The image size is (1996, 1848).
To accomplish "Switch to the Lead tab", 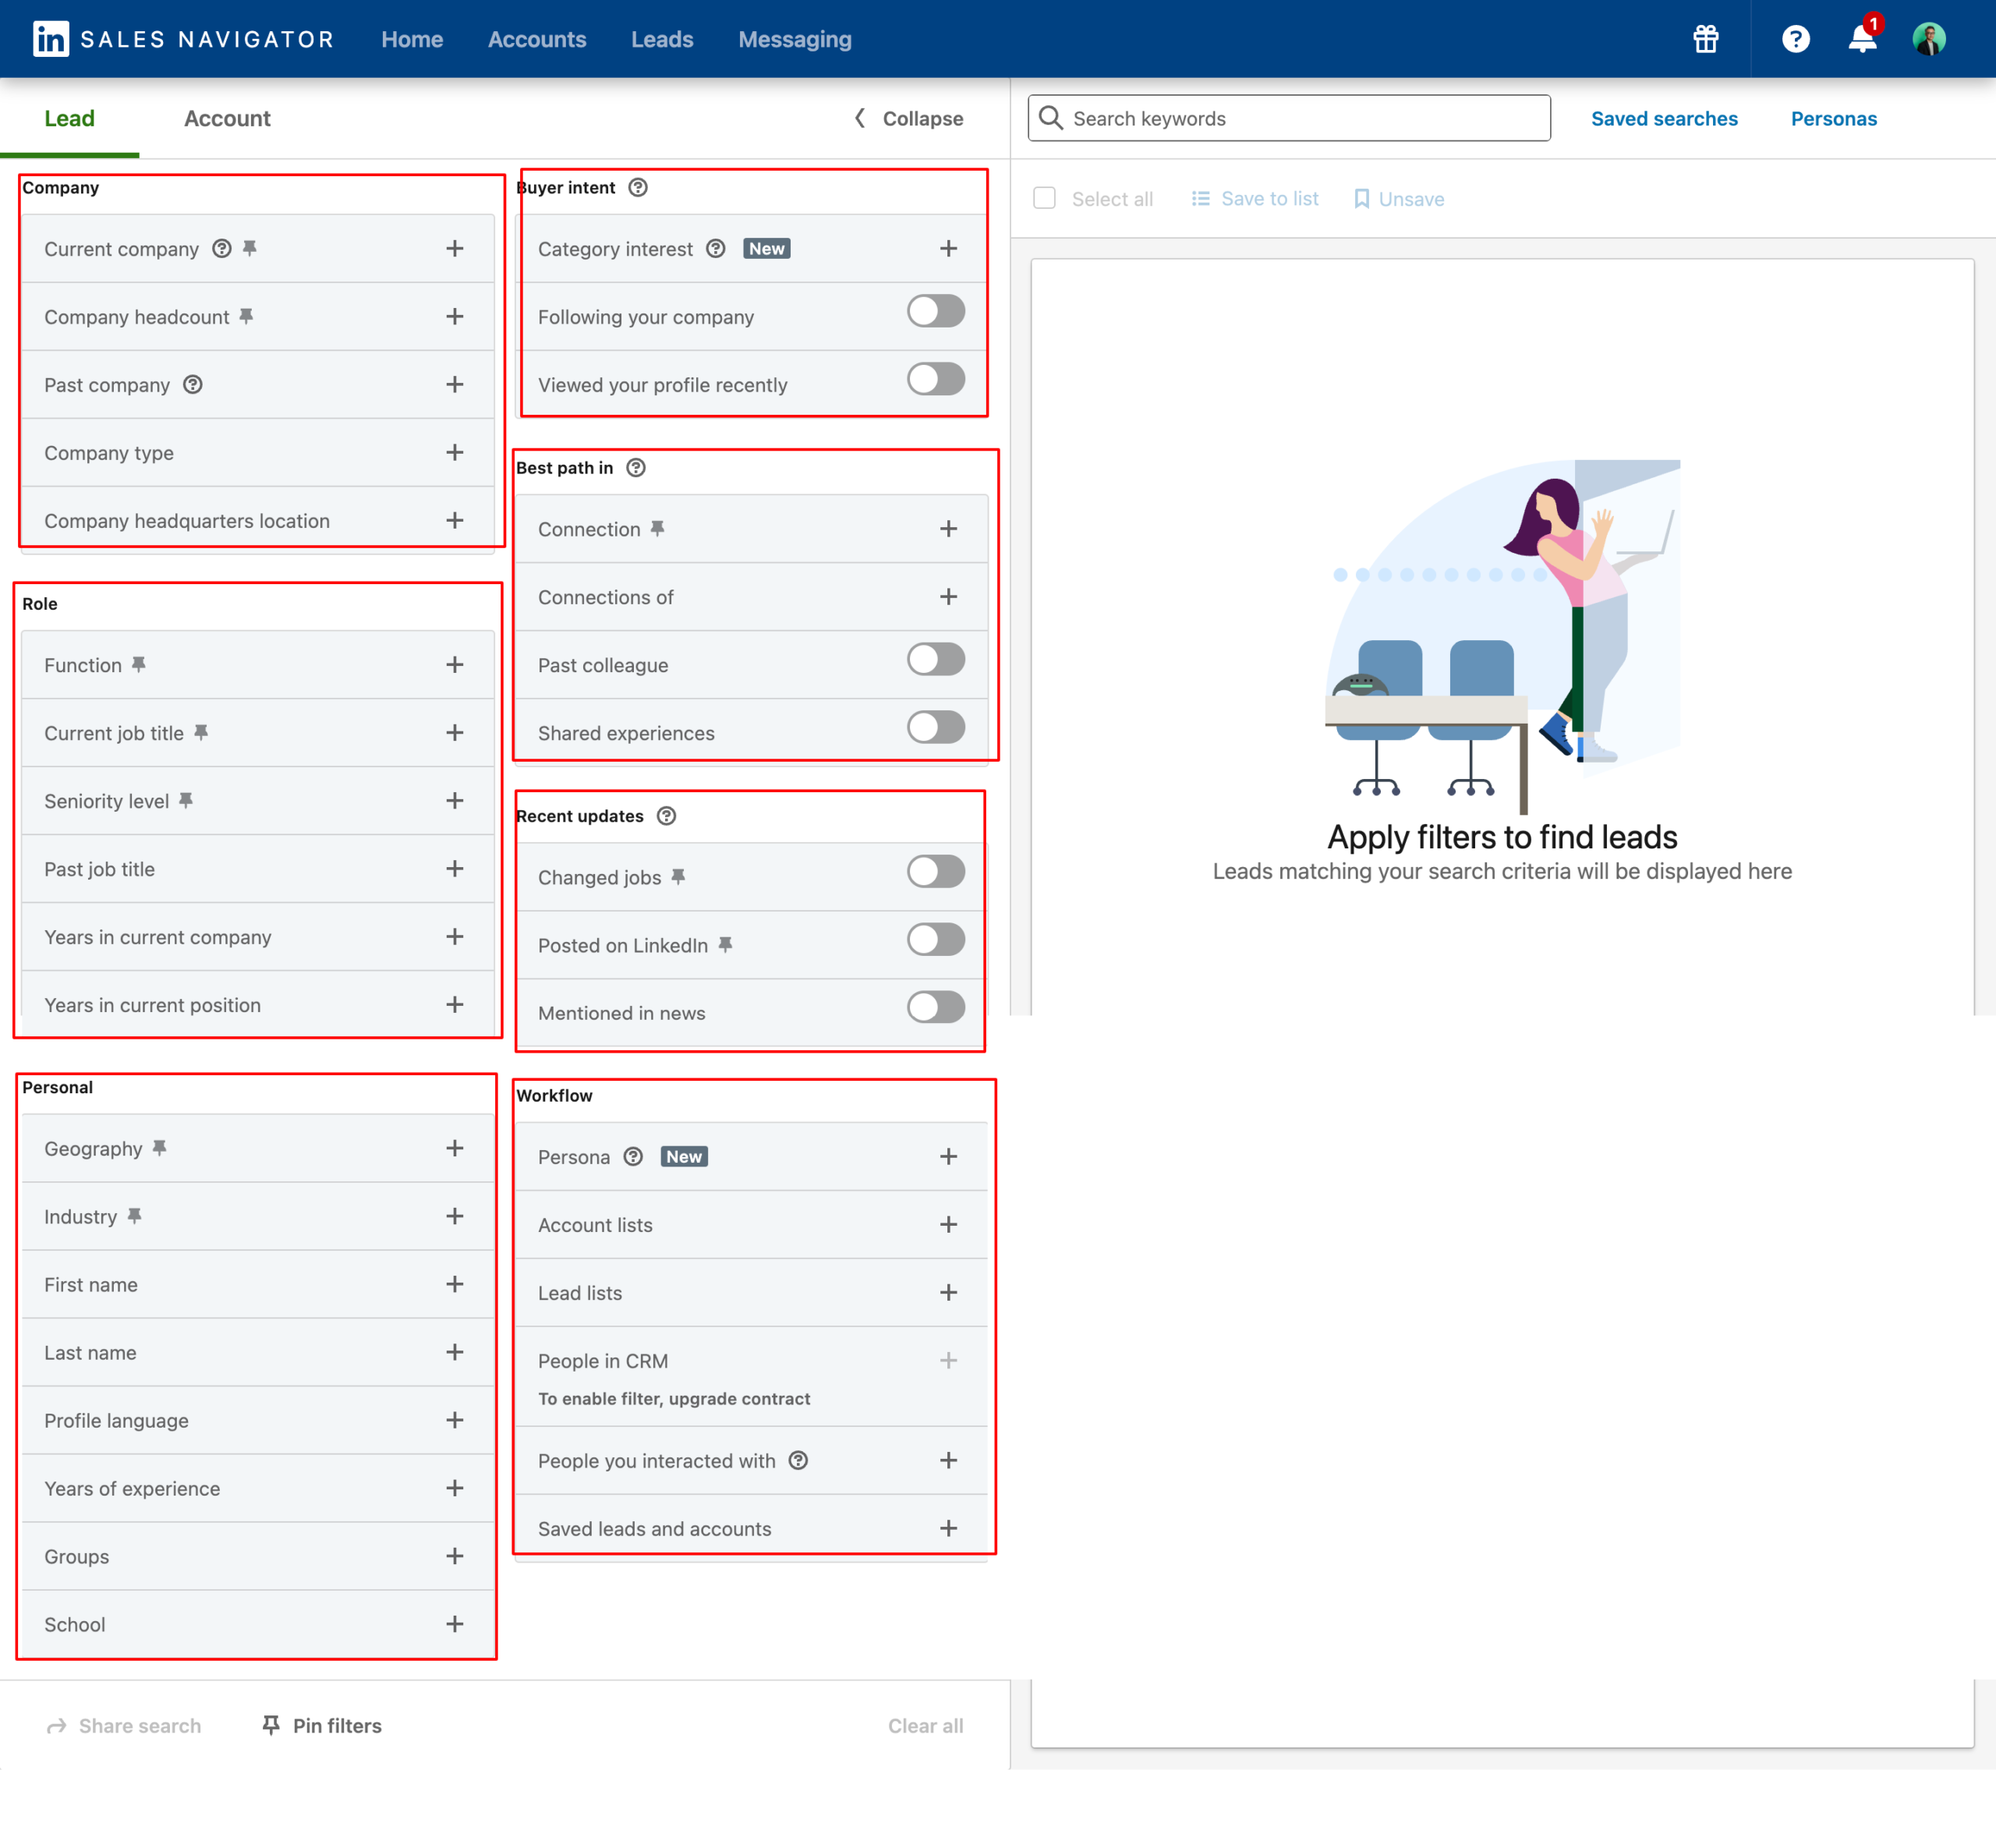I will pyautogui.click(x=69, y=118).
